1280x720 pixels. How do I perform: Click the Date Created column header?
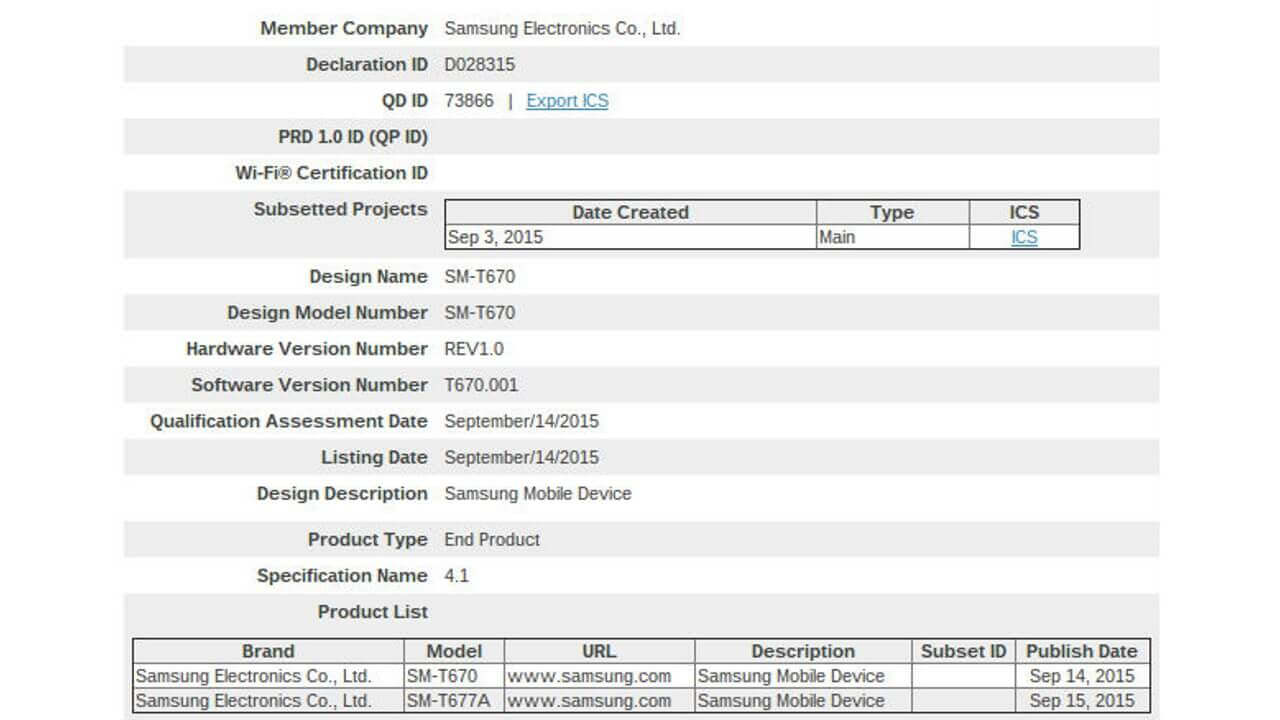point(630,212)
